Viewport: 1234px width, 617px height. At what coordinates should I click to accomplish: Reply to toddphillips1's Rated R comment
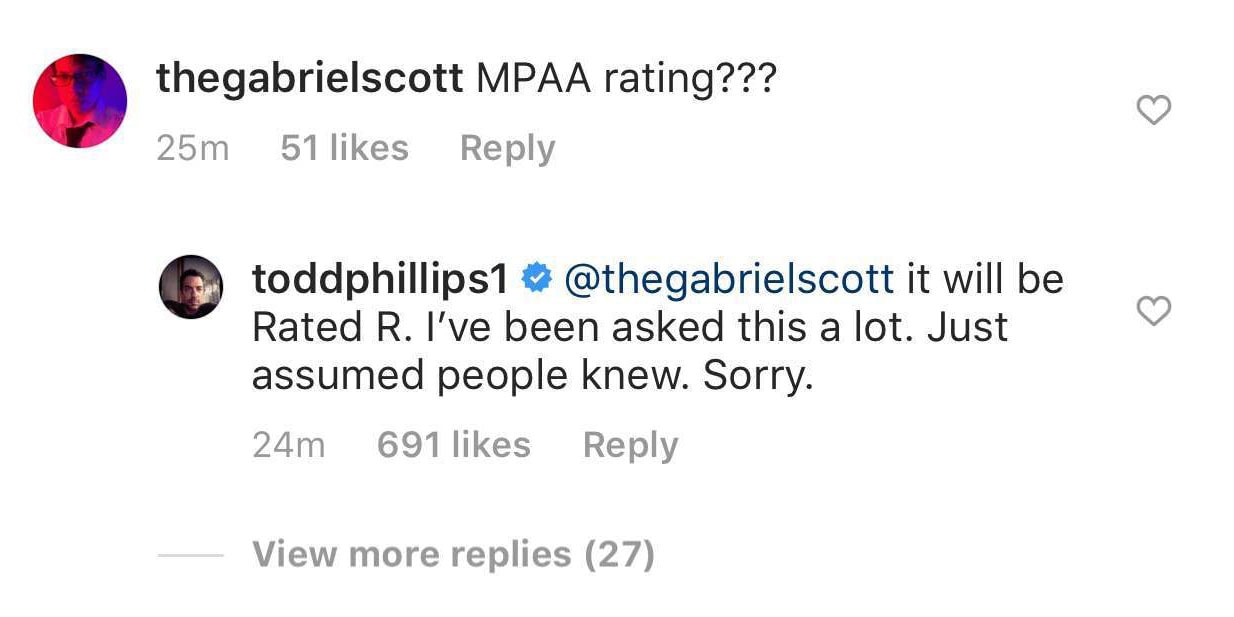tap(630, 445)
